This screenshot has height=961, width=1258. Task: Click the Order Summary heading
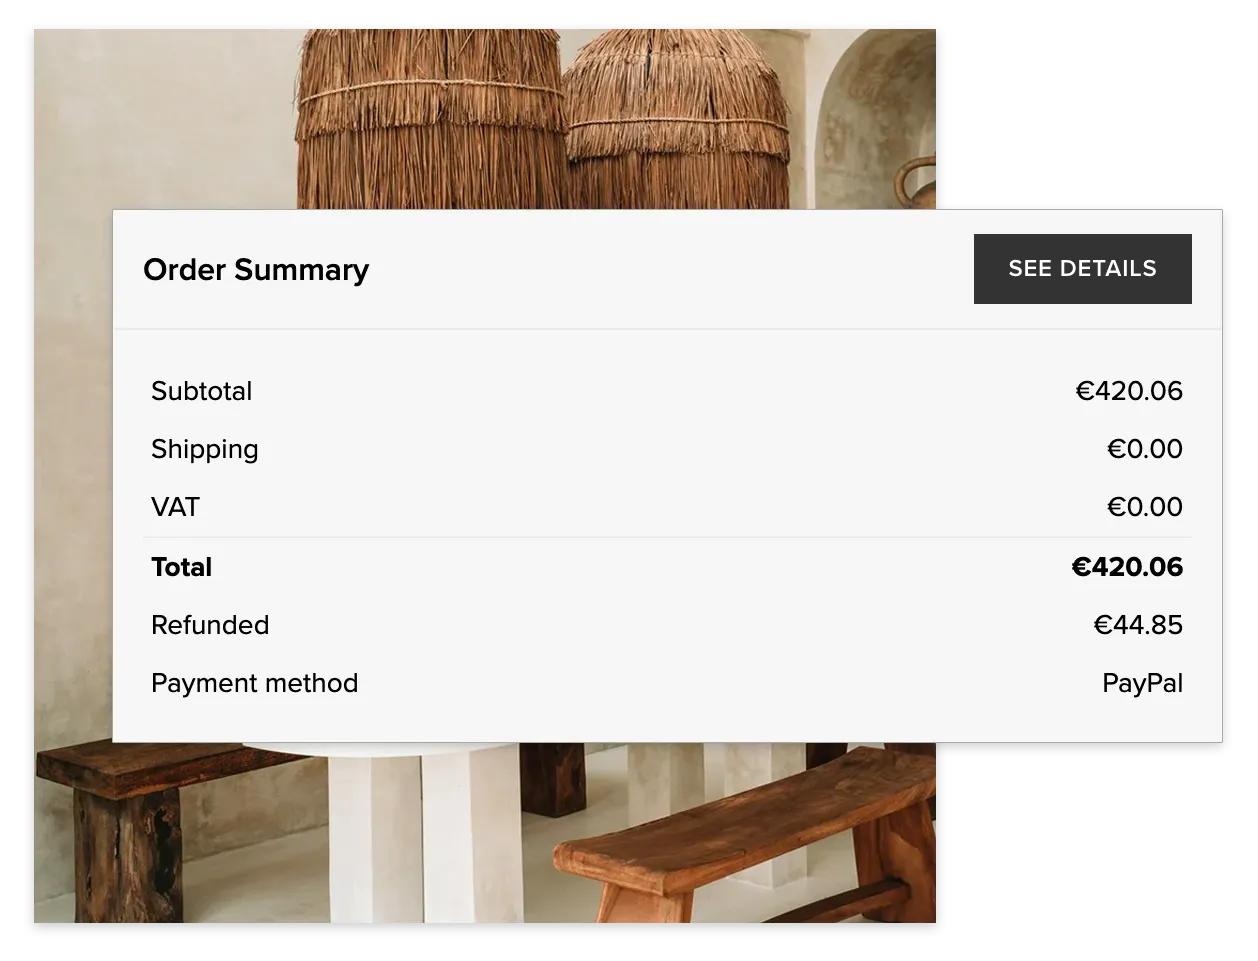tap(256, 270)
